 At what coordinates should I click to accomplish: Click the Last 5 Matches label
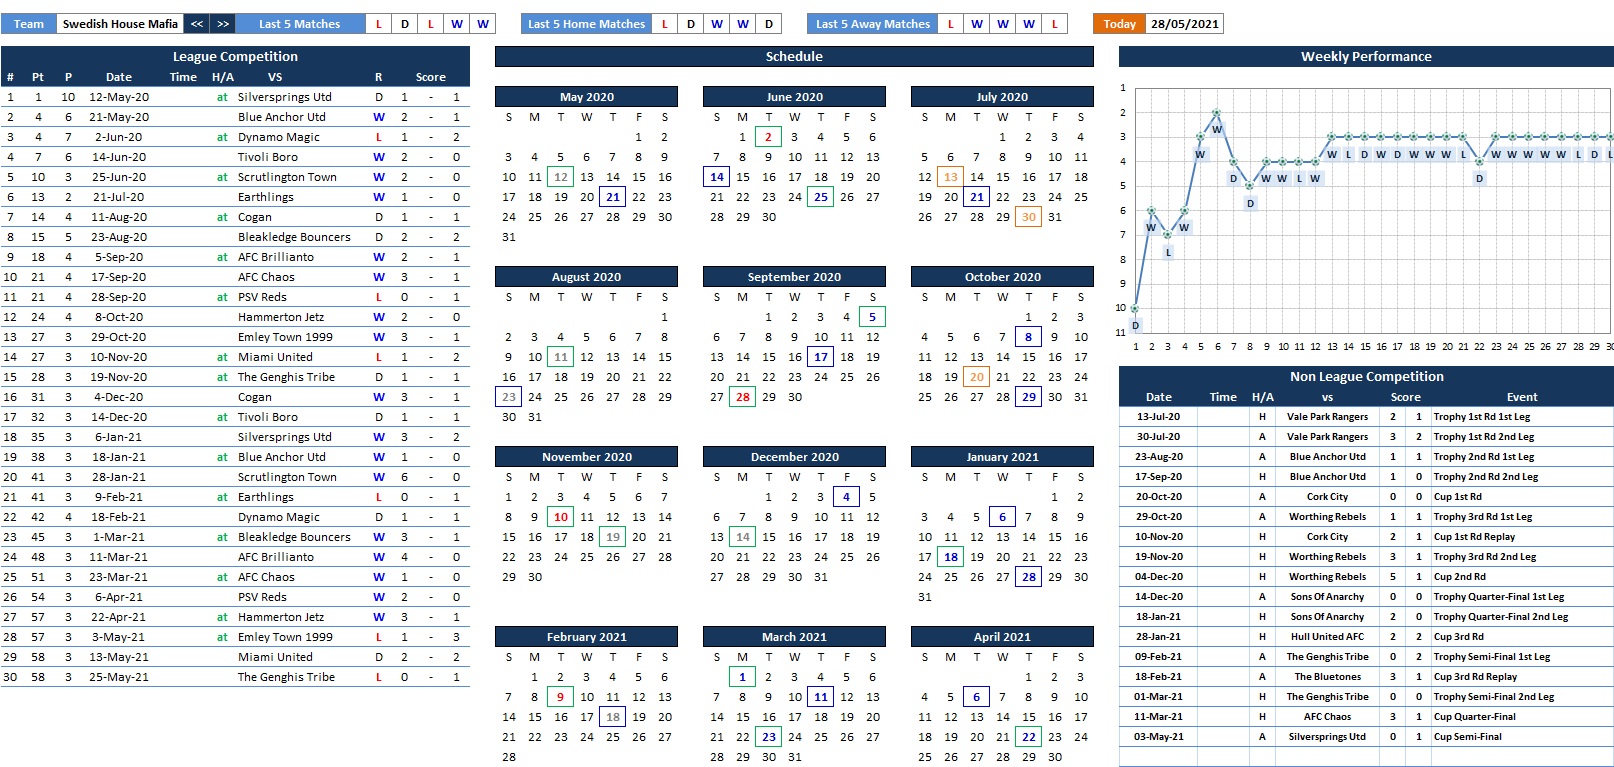point(299,24)
